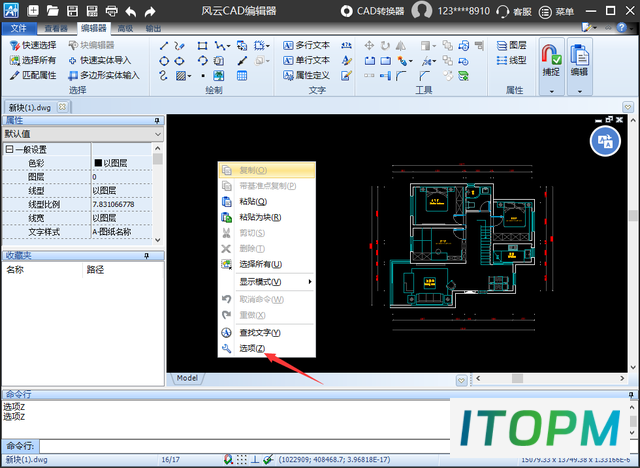Click Match Properties tool
The height and width of the screenshot is (468, 640).
(x=33, y=75)
